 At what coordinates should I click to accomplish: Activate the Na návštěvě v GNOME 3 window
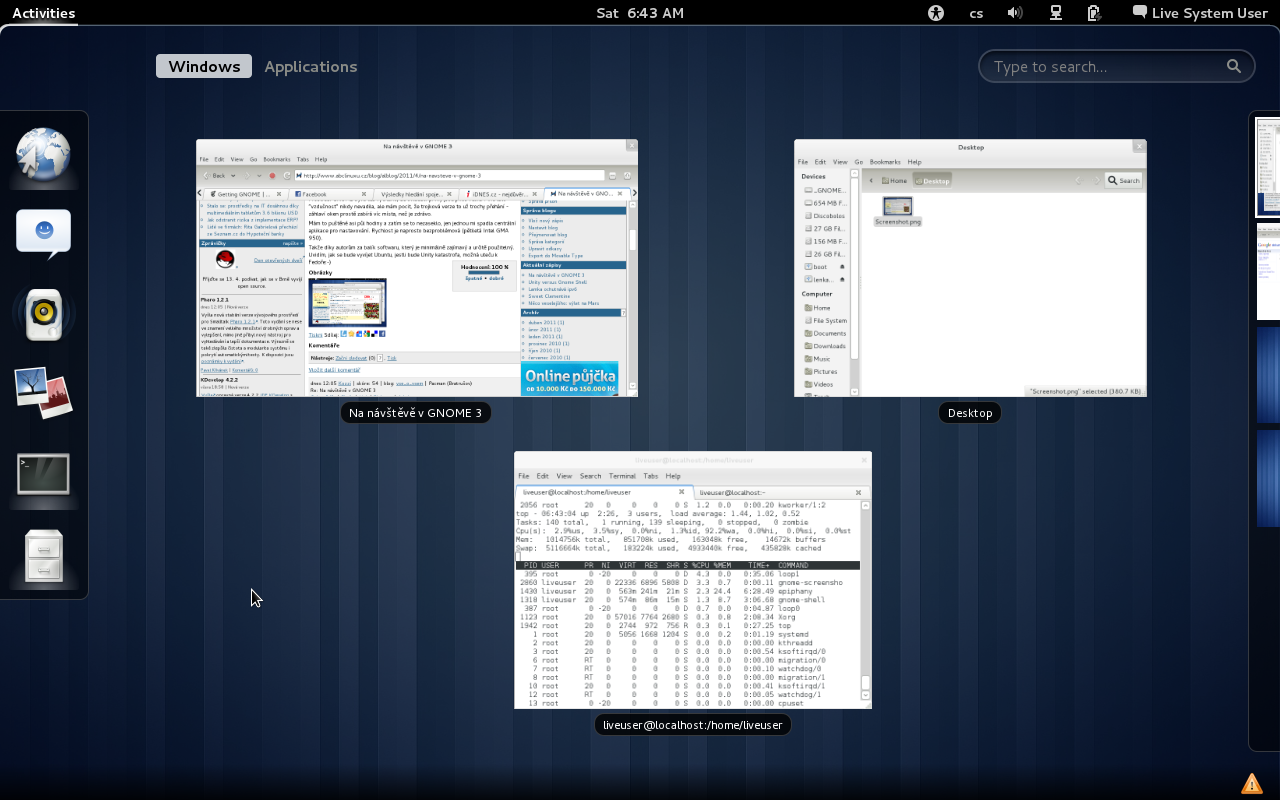417,268
